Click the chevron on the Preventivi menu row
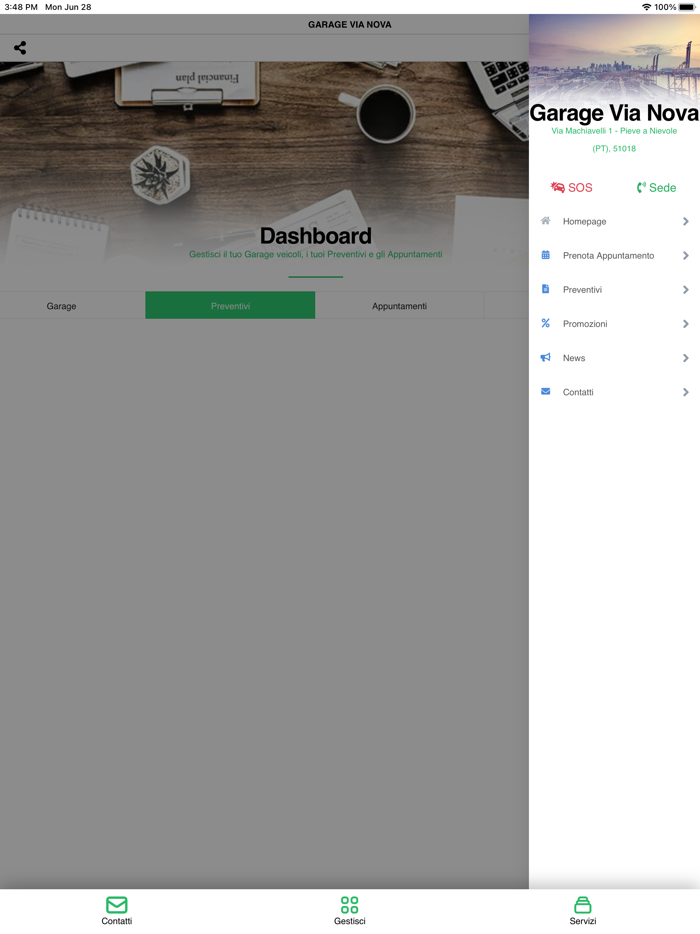The height and width of the screenshot is (934, 700). pos(686,289)
